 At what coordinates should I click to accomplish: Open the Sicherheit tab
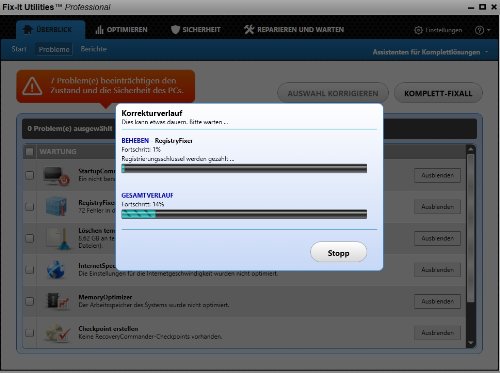196,30
